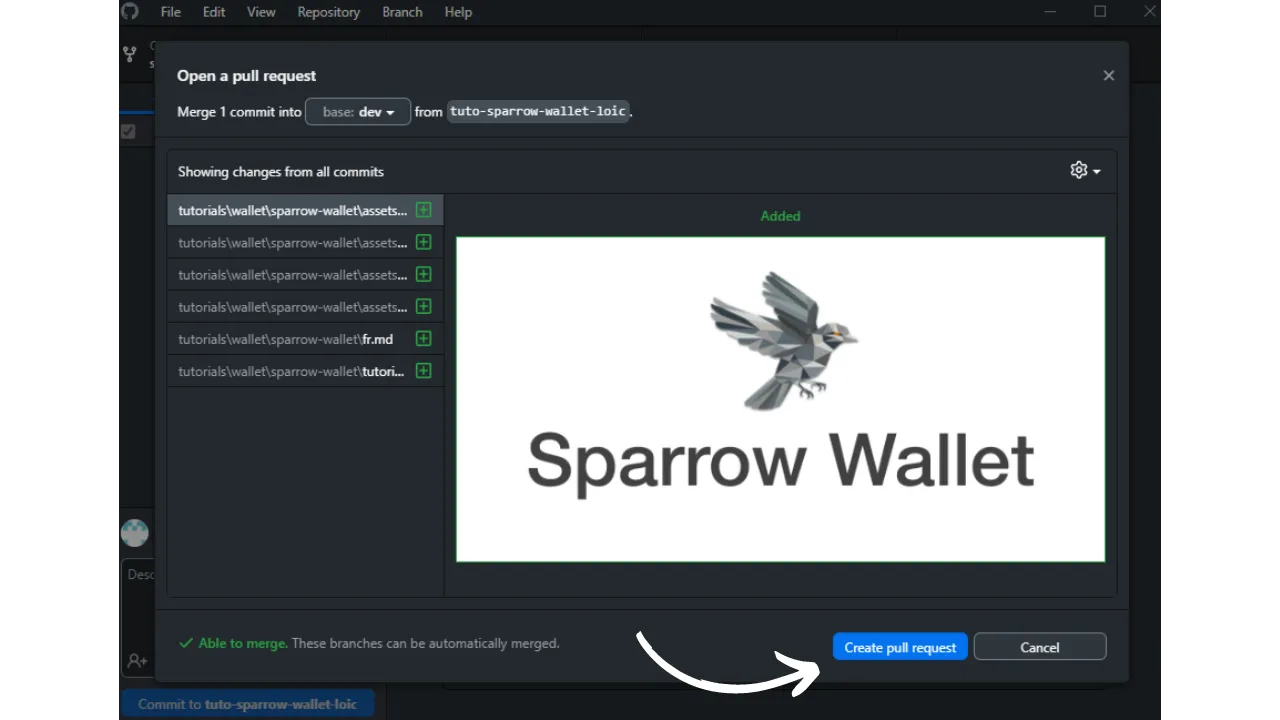Click the Create pull request button
Image resolution: width=1280 pixels, height=720 pixels.
[900, 647]
